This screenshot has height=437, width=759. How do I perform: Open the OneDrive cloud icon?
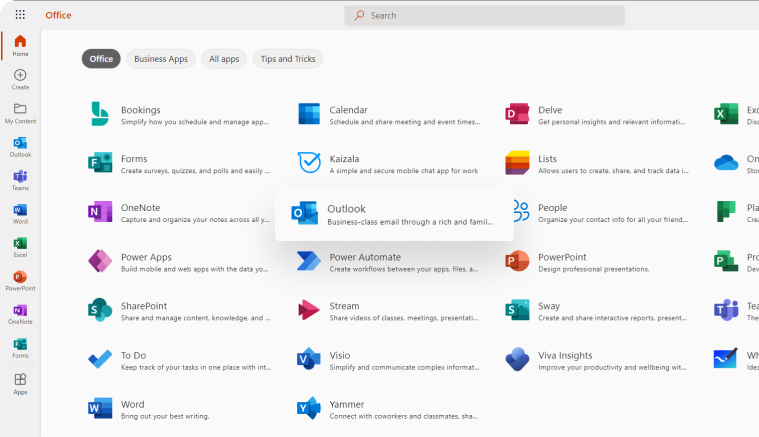point(726,163)
